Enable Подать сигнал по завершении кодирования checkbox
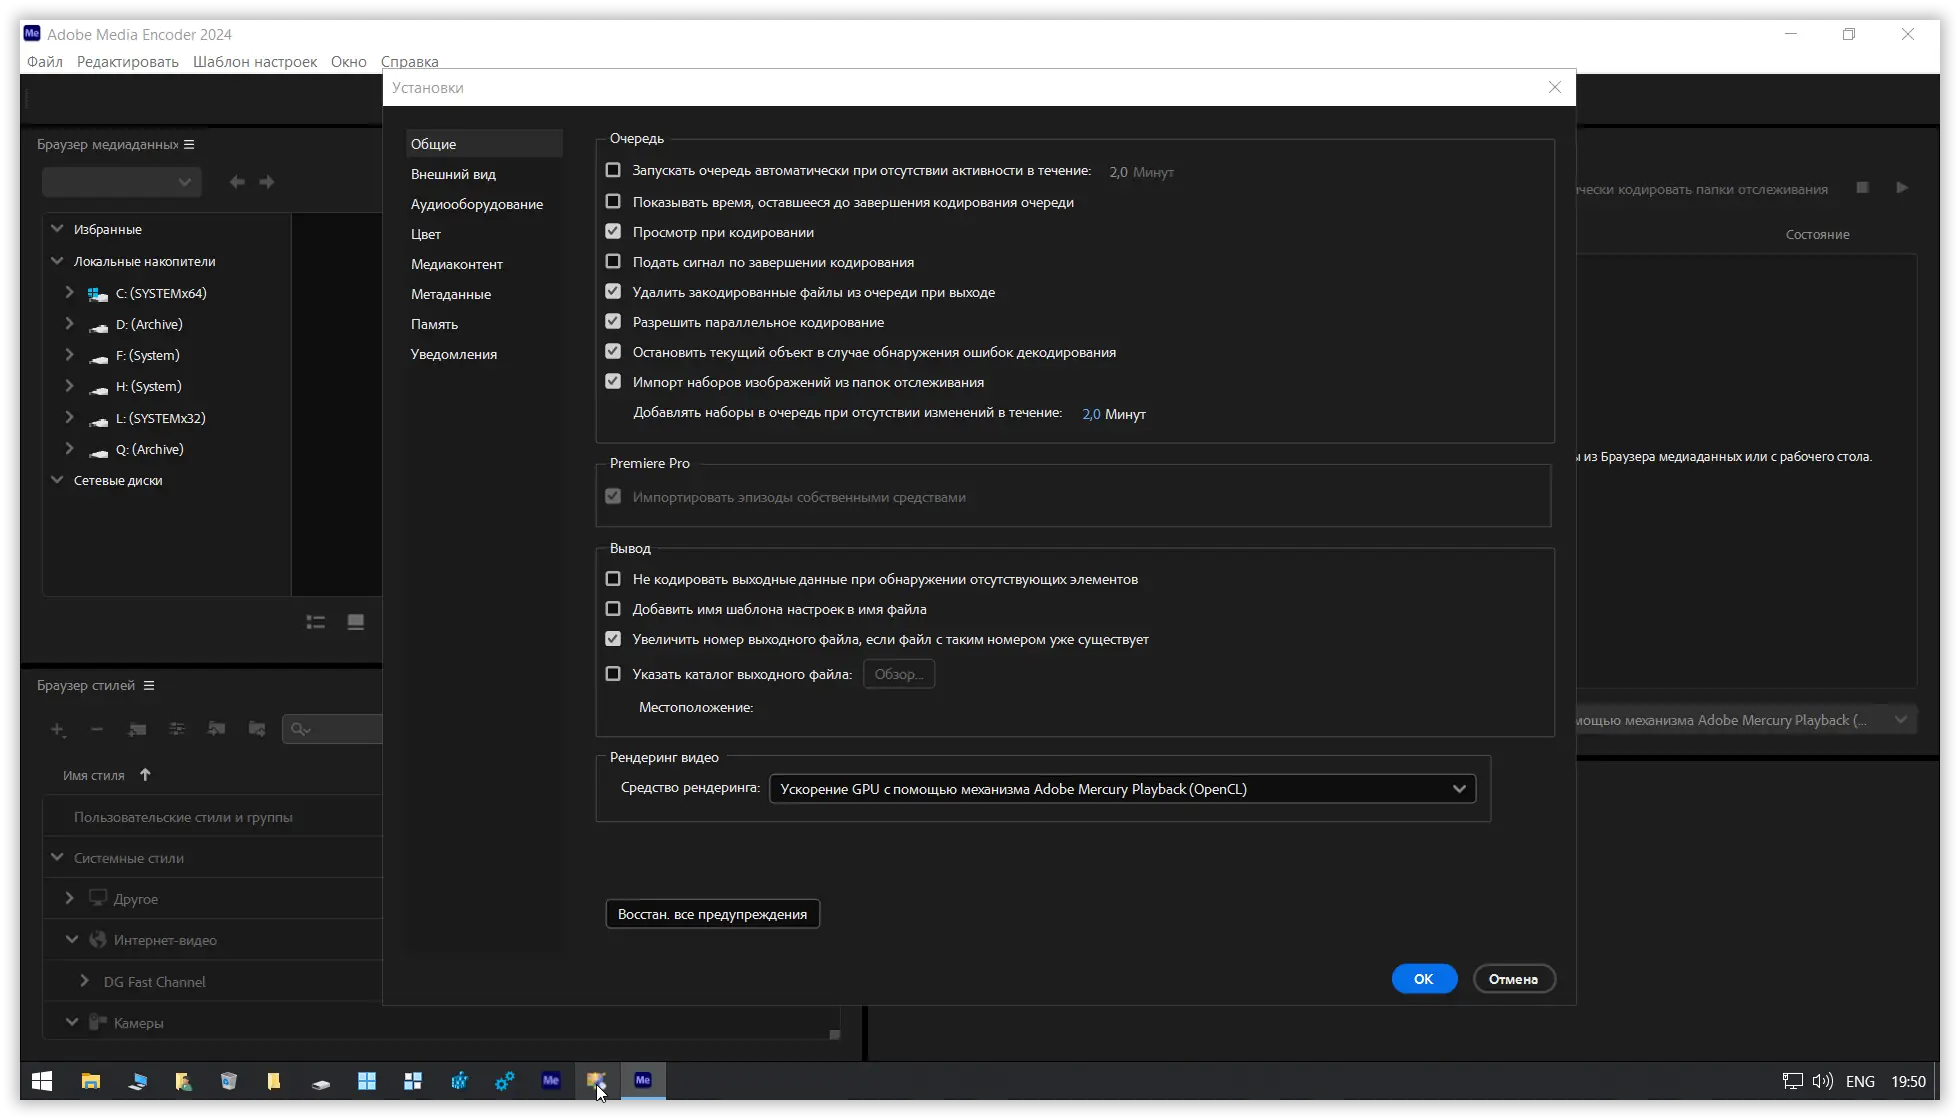Image resolution: width=1960 pixels, height=1120 pixels. pos(613,262)
